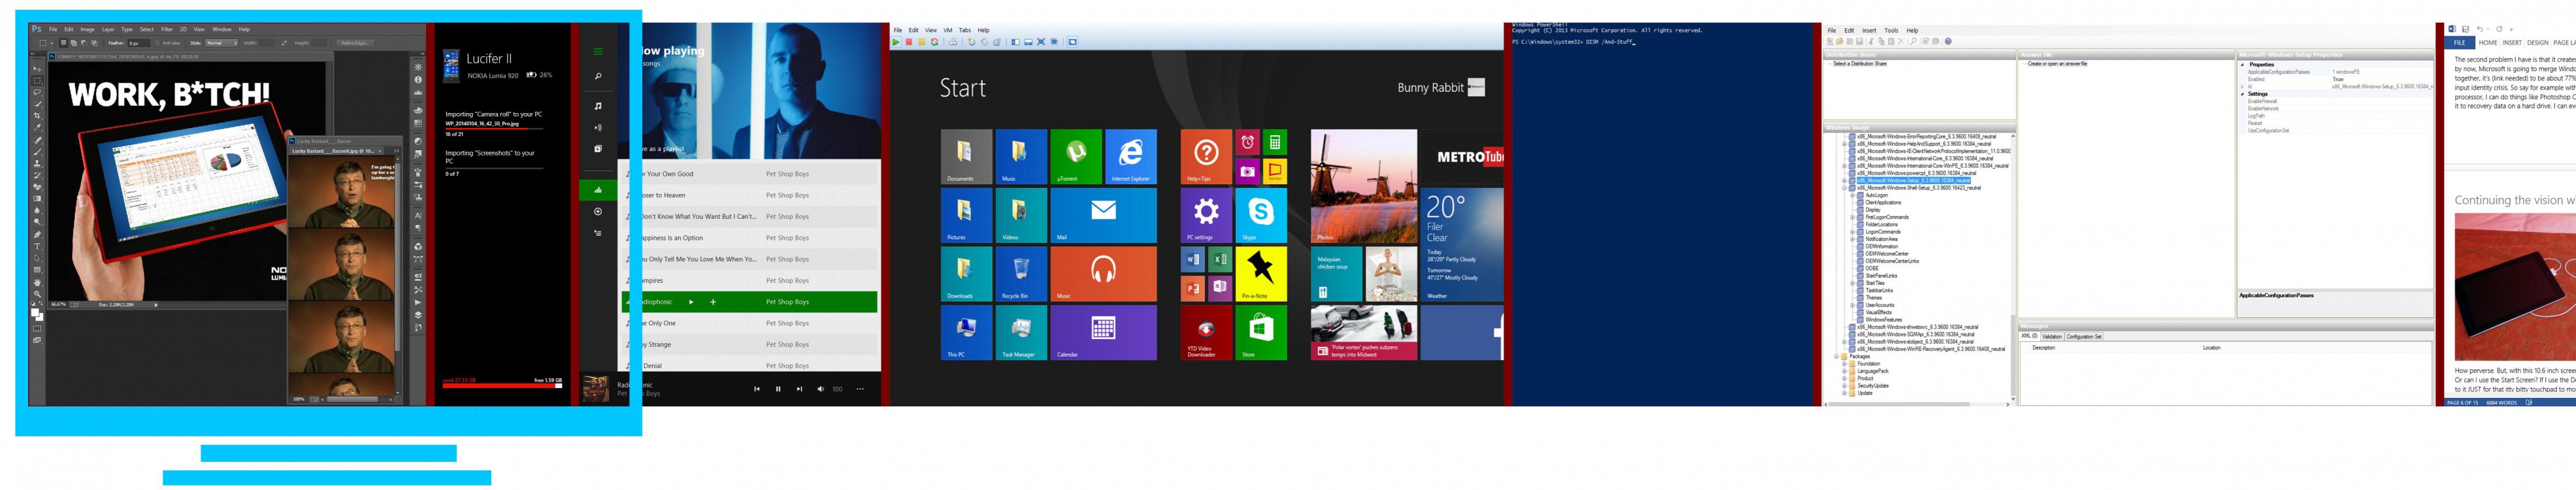Open the Internet Explorer tile on Start screen

pos(1131,157)
